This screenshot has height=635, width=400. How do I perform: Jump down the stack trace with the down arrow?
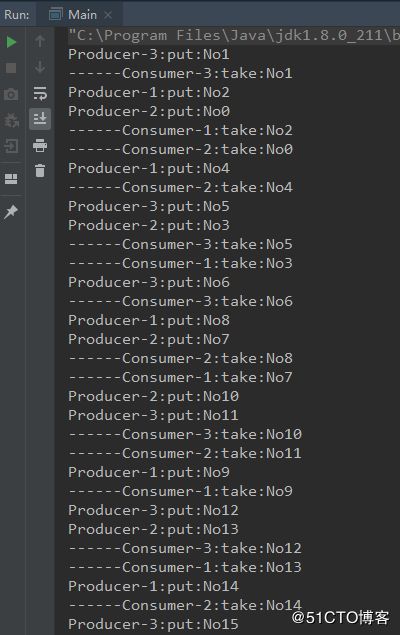pyautogui.click(x=40, y=67)
